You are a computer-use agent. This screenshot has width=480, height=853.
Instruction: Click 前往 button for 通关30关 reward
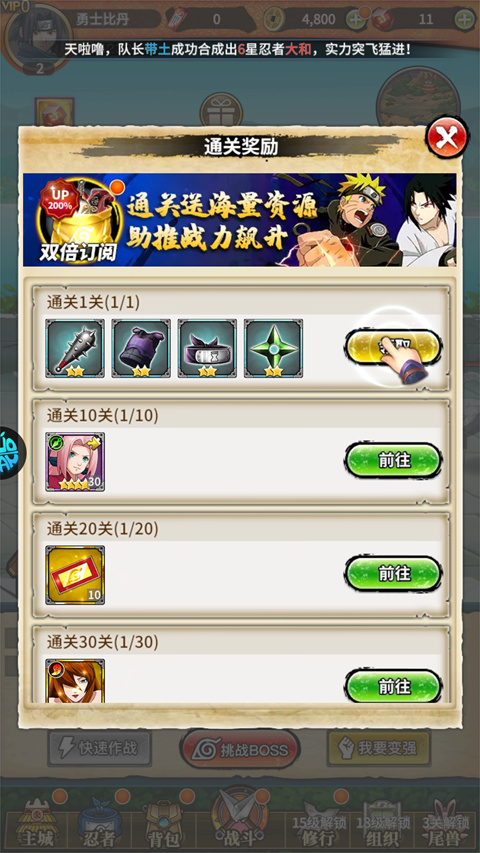click(x=393, y=687)
